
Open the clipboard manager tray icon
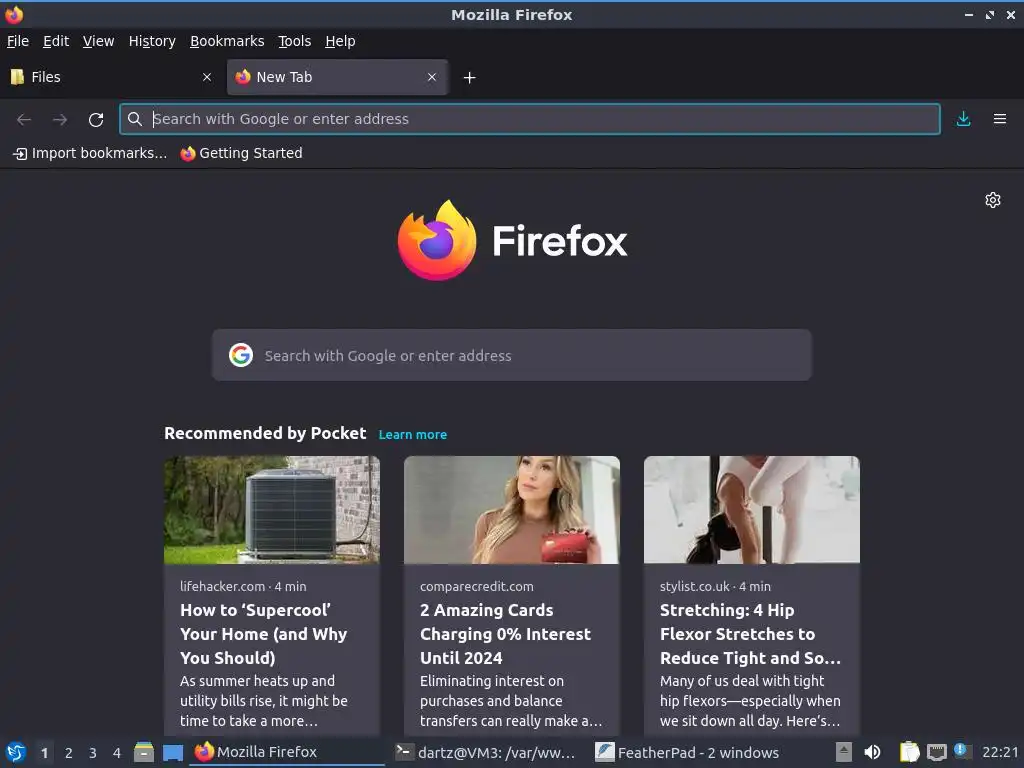point(909,752)
